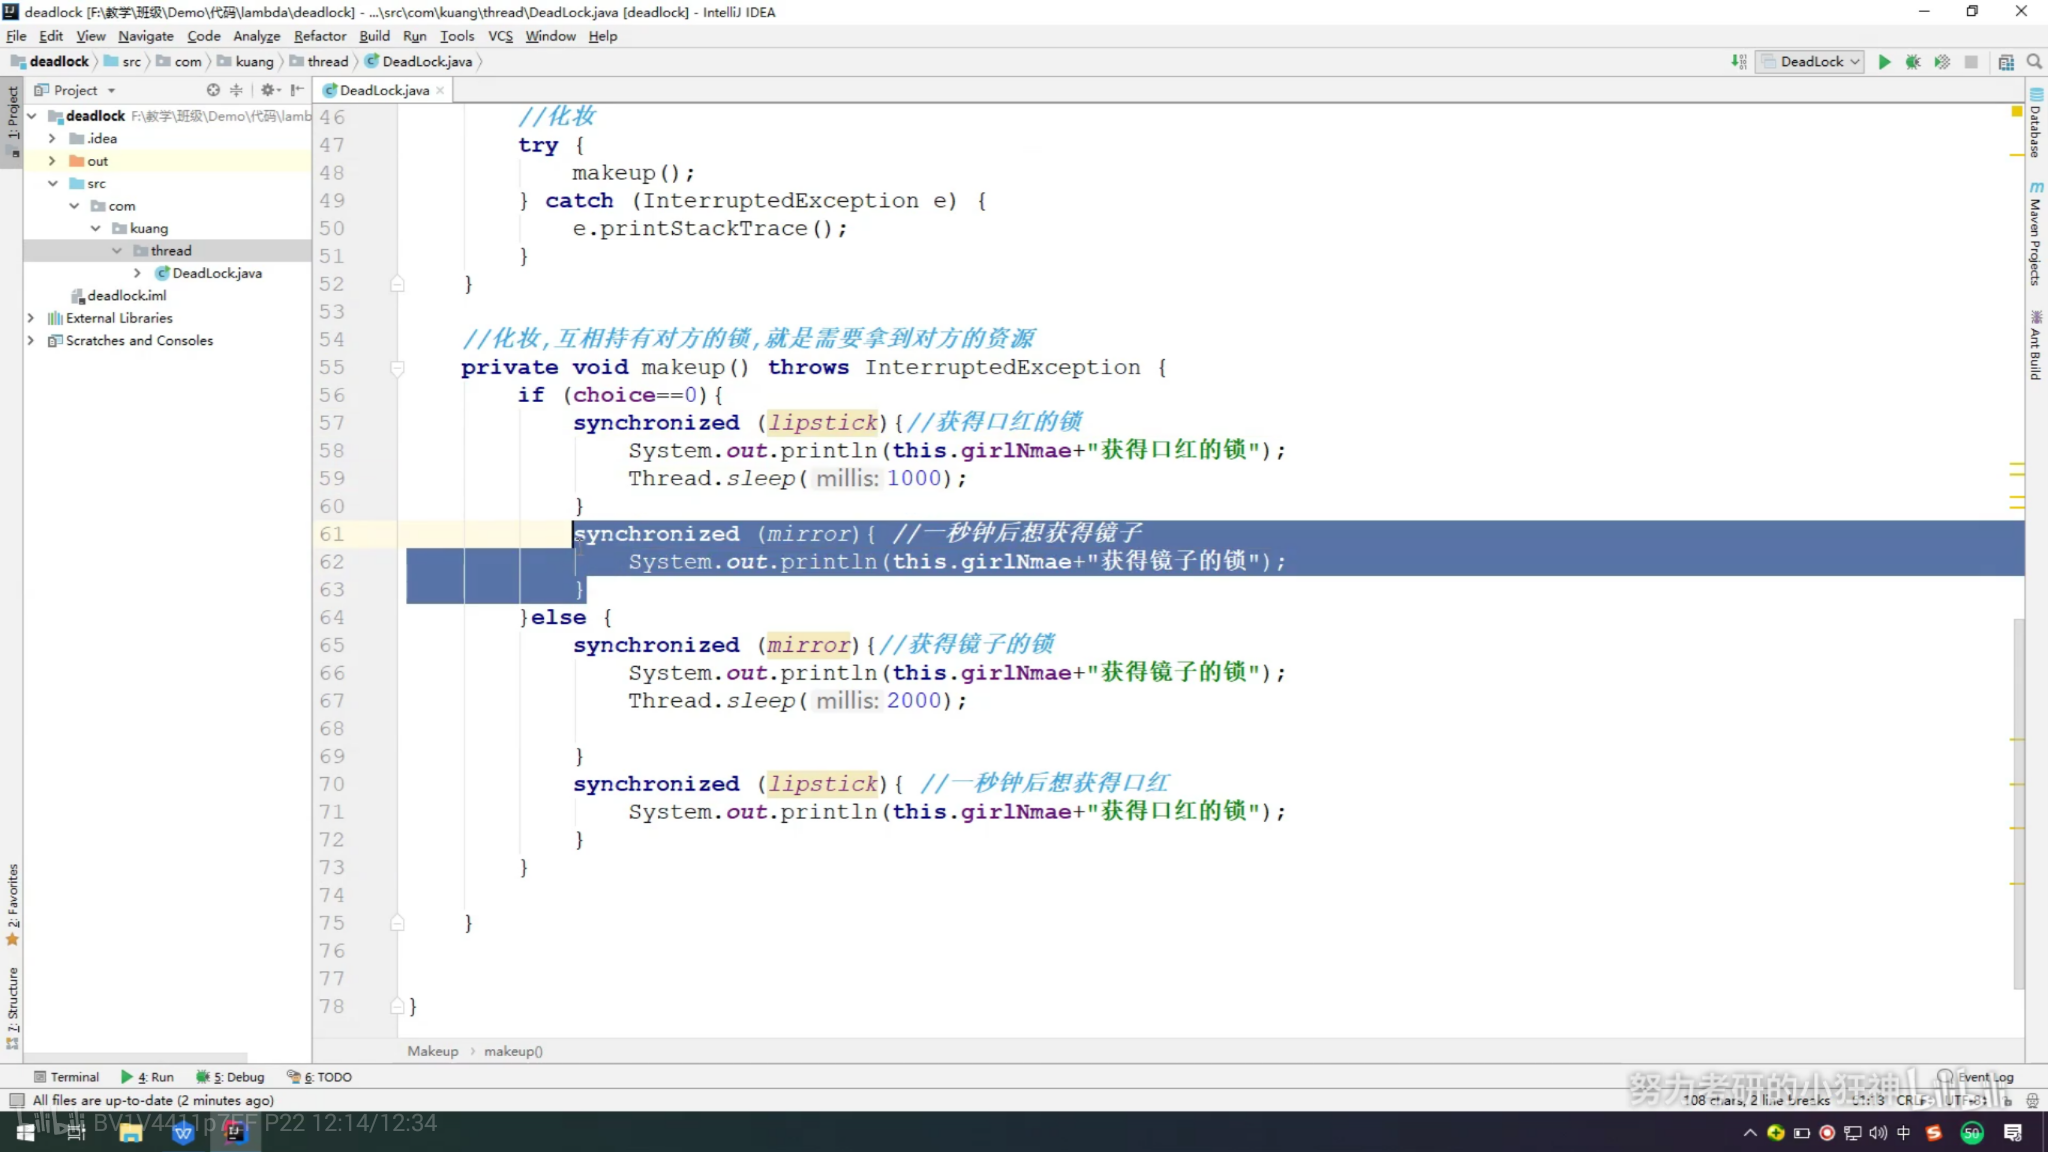The image size is (2048, 1152).
Task: Expand the .idea folder
Action: click(52, 138)
